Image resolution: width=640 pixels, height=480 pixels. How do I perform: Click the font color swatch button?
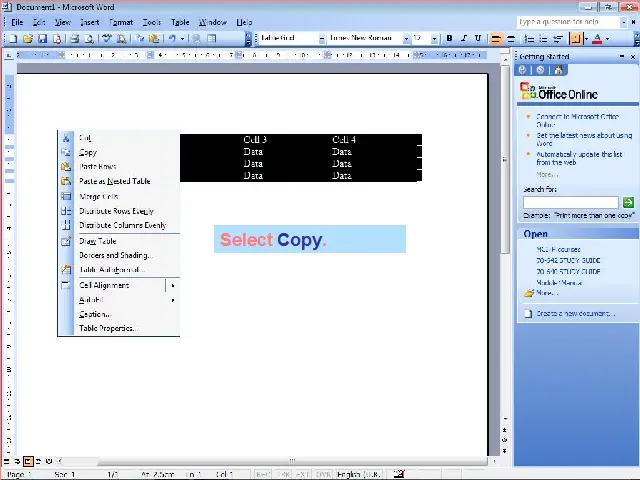point(597,39)
